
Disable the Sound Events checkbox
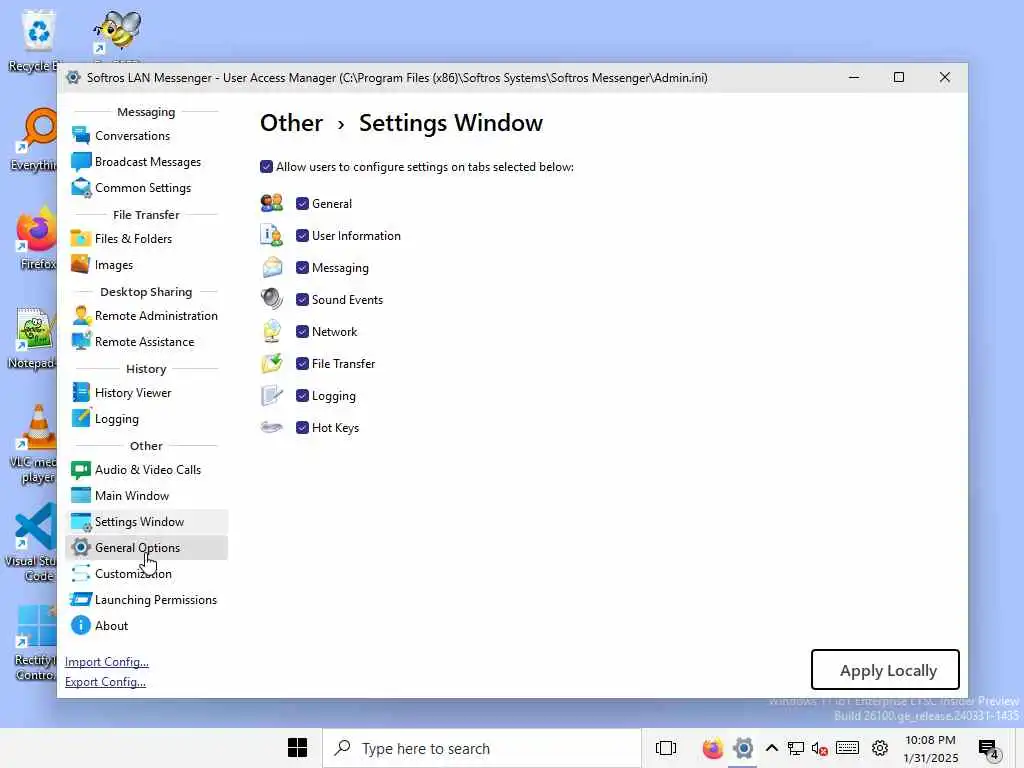point(302,299)
